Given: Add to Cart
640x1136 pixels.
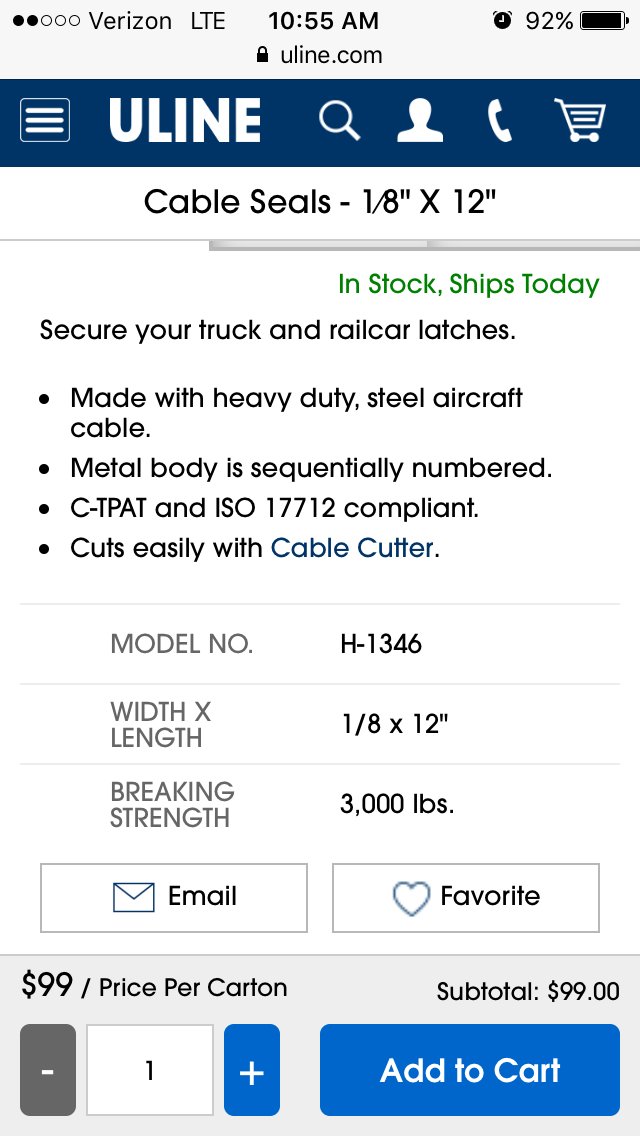Looking at the screenshot, I should click(470, 1070).
